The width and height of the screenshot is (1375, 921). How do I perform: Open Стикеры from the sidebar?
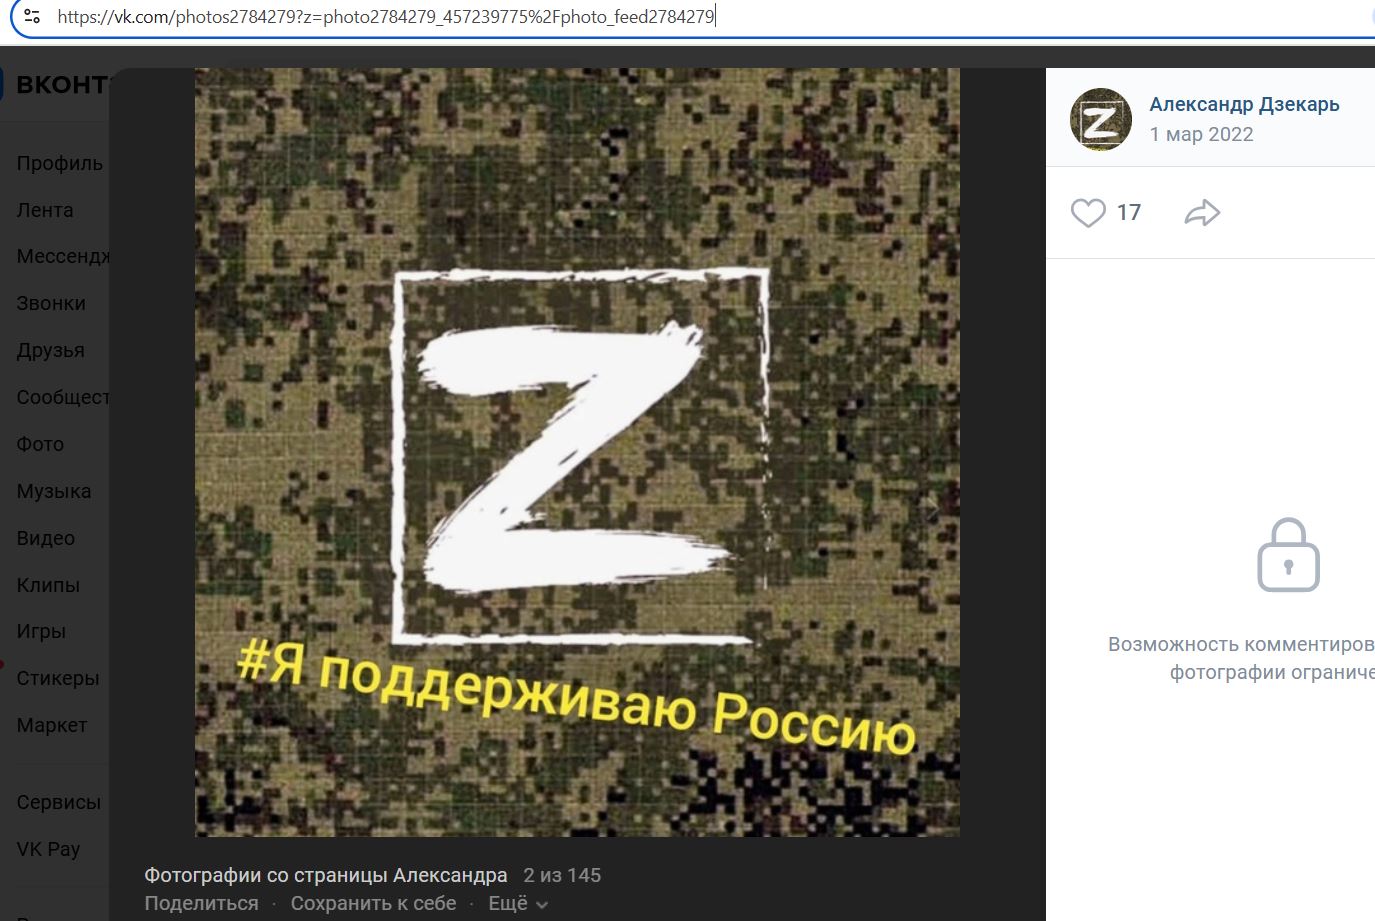pos(58,678)
